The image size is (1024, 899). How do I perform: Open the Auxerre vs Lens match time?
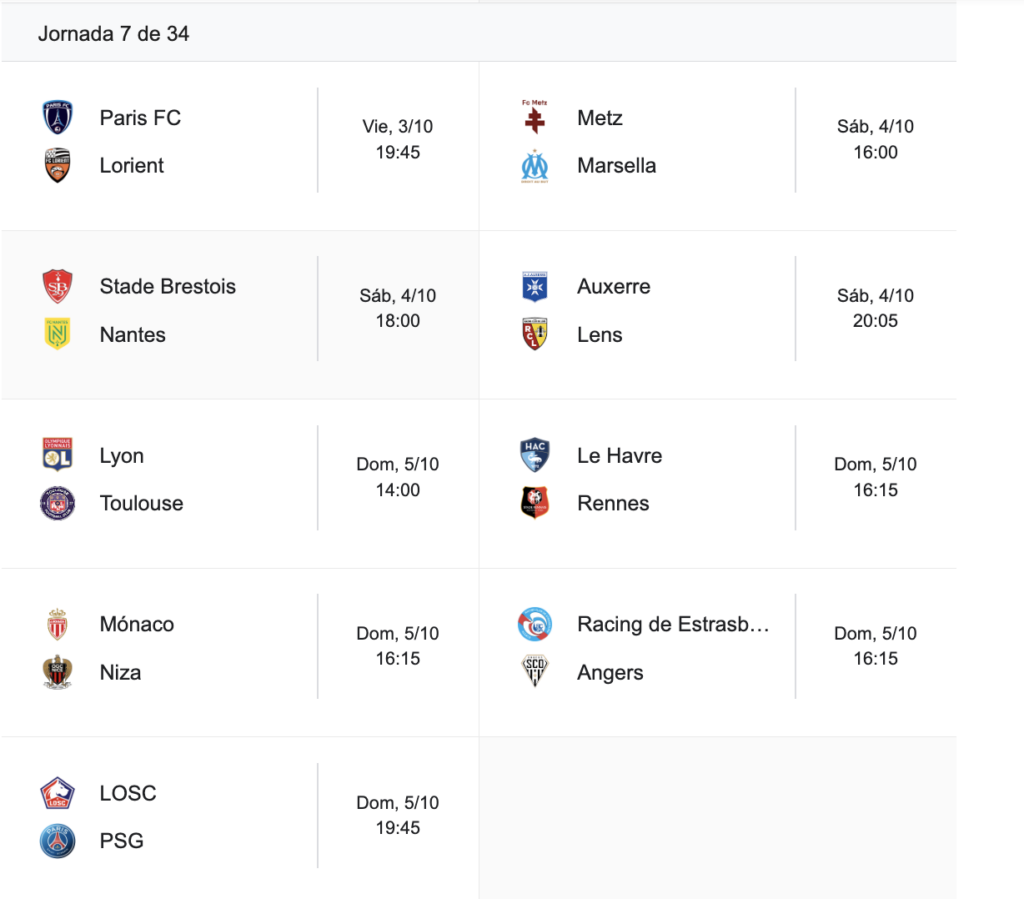point(875,321)
